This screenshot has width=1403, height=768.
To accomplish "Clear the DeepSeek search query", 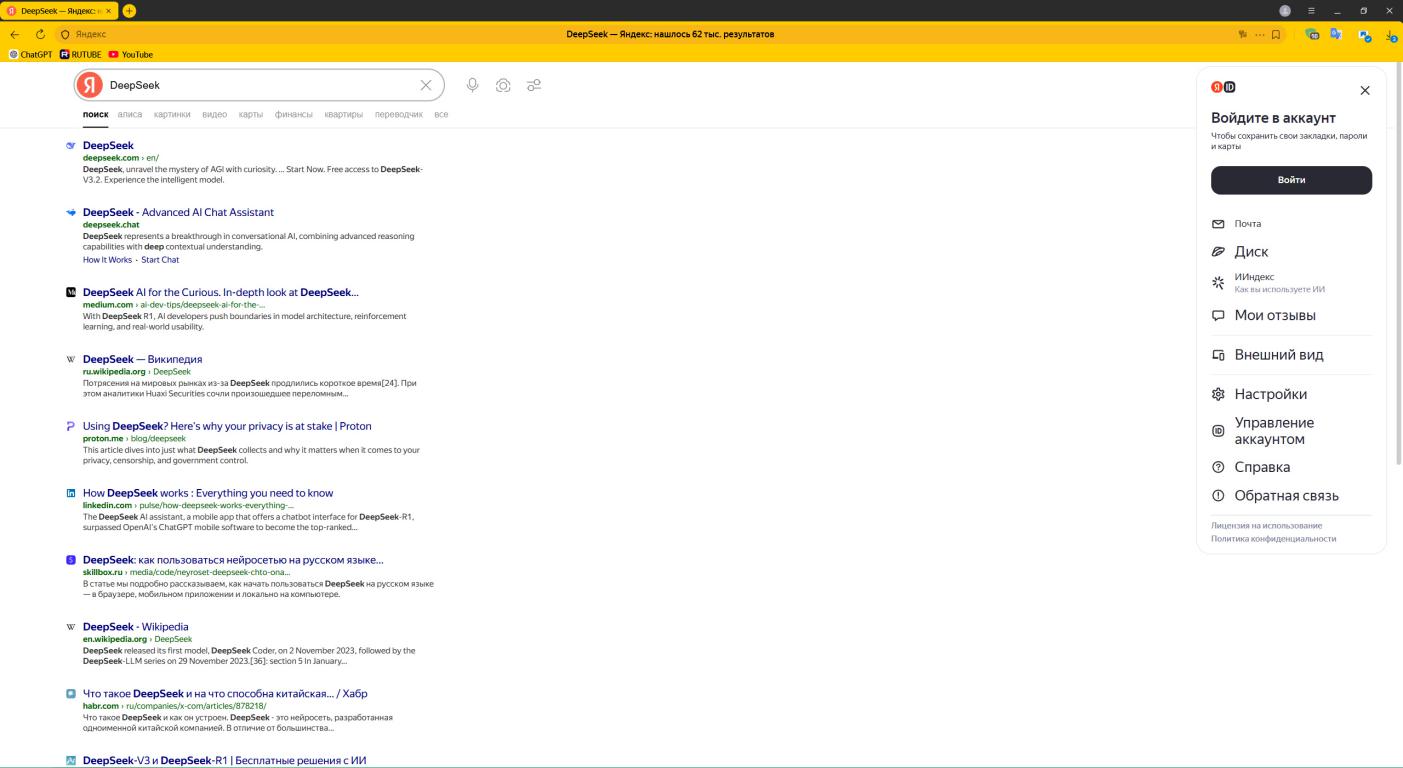I will pyautogui.click(x=426, y=85).
